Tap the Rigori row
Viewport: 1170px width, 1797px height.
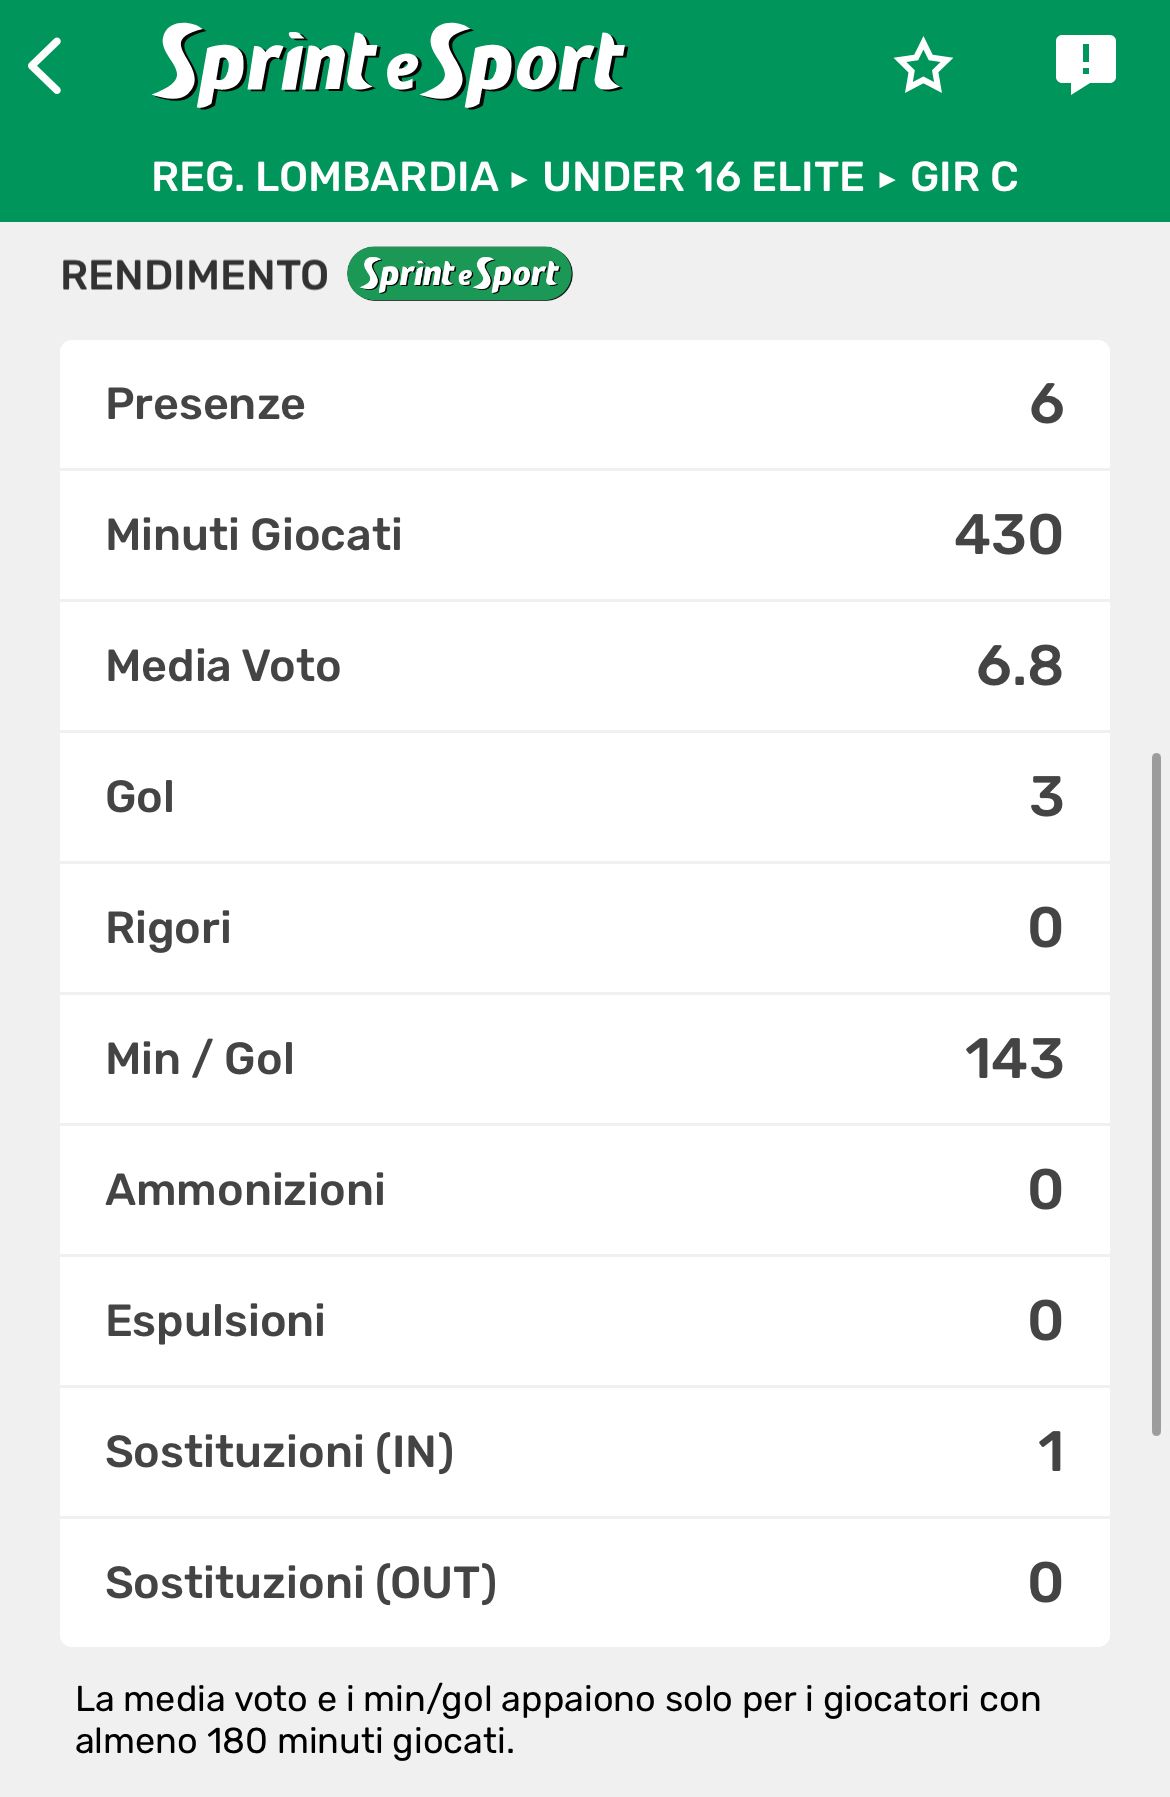585,928
